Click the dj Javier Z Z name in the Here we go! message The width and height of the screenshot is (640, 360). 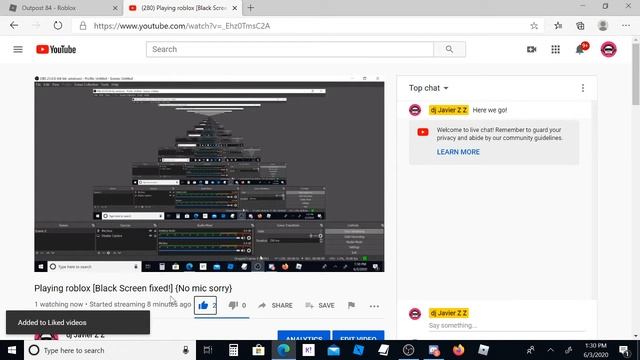coord(448,110)
